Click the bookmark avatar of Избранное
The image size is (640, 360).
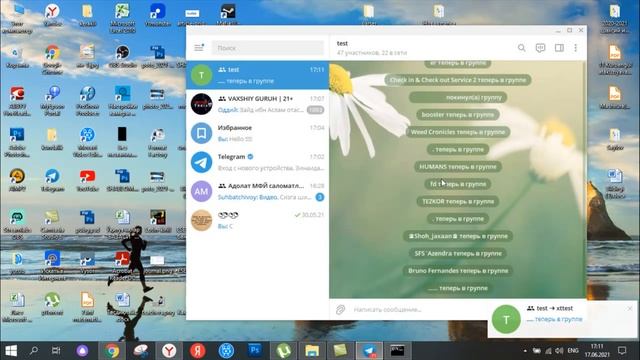202,133
